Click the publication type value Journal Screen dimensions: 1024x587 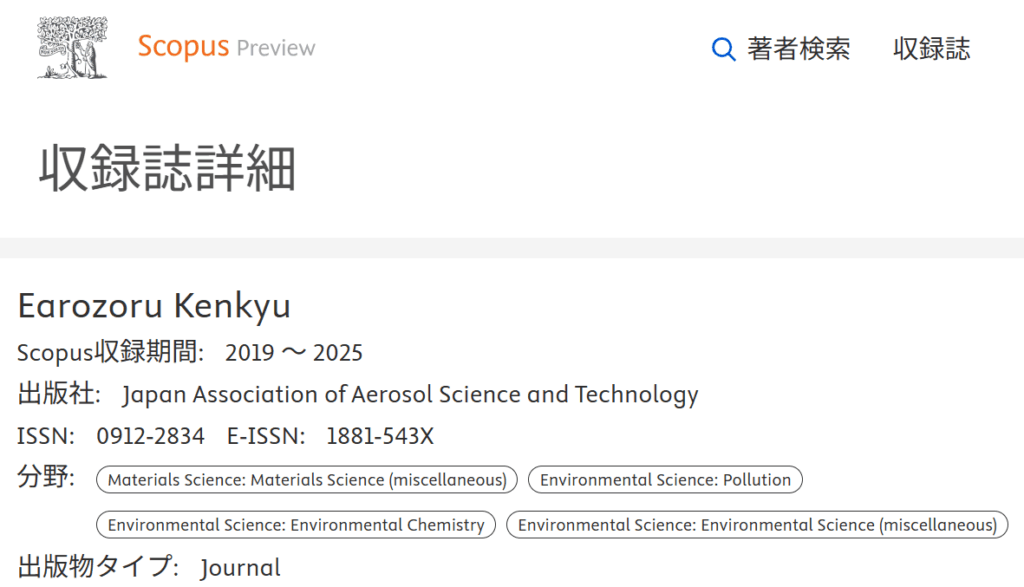[240, 568]
